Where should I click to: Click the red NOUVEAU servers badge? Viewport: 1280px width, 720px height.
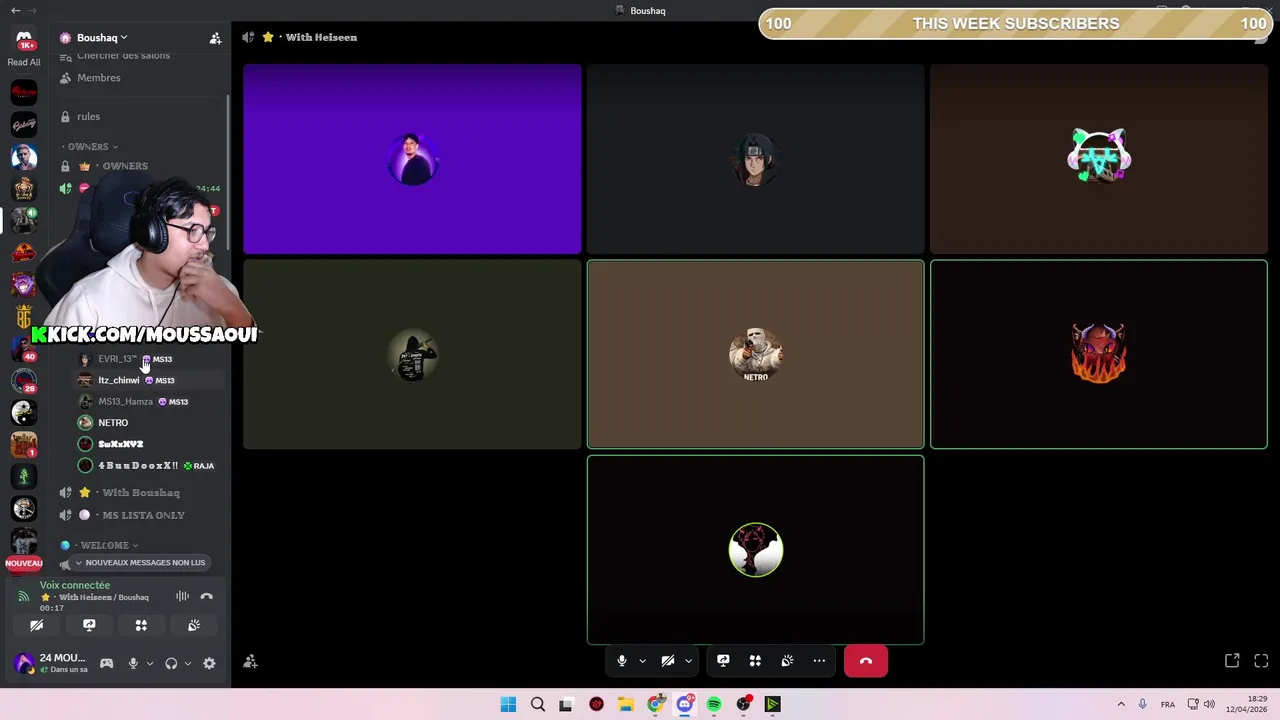(x=24, y=563)
